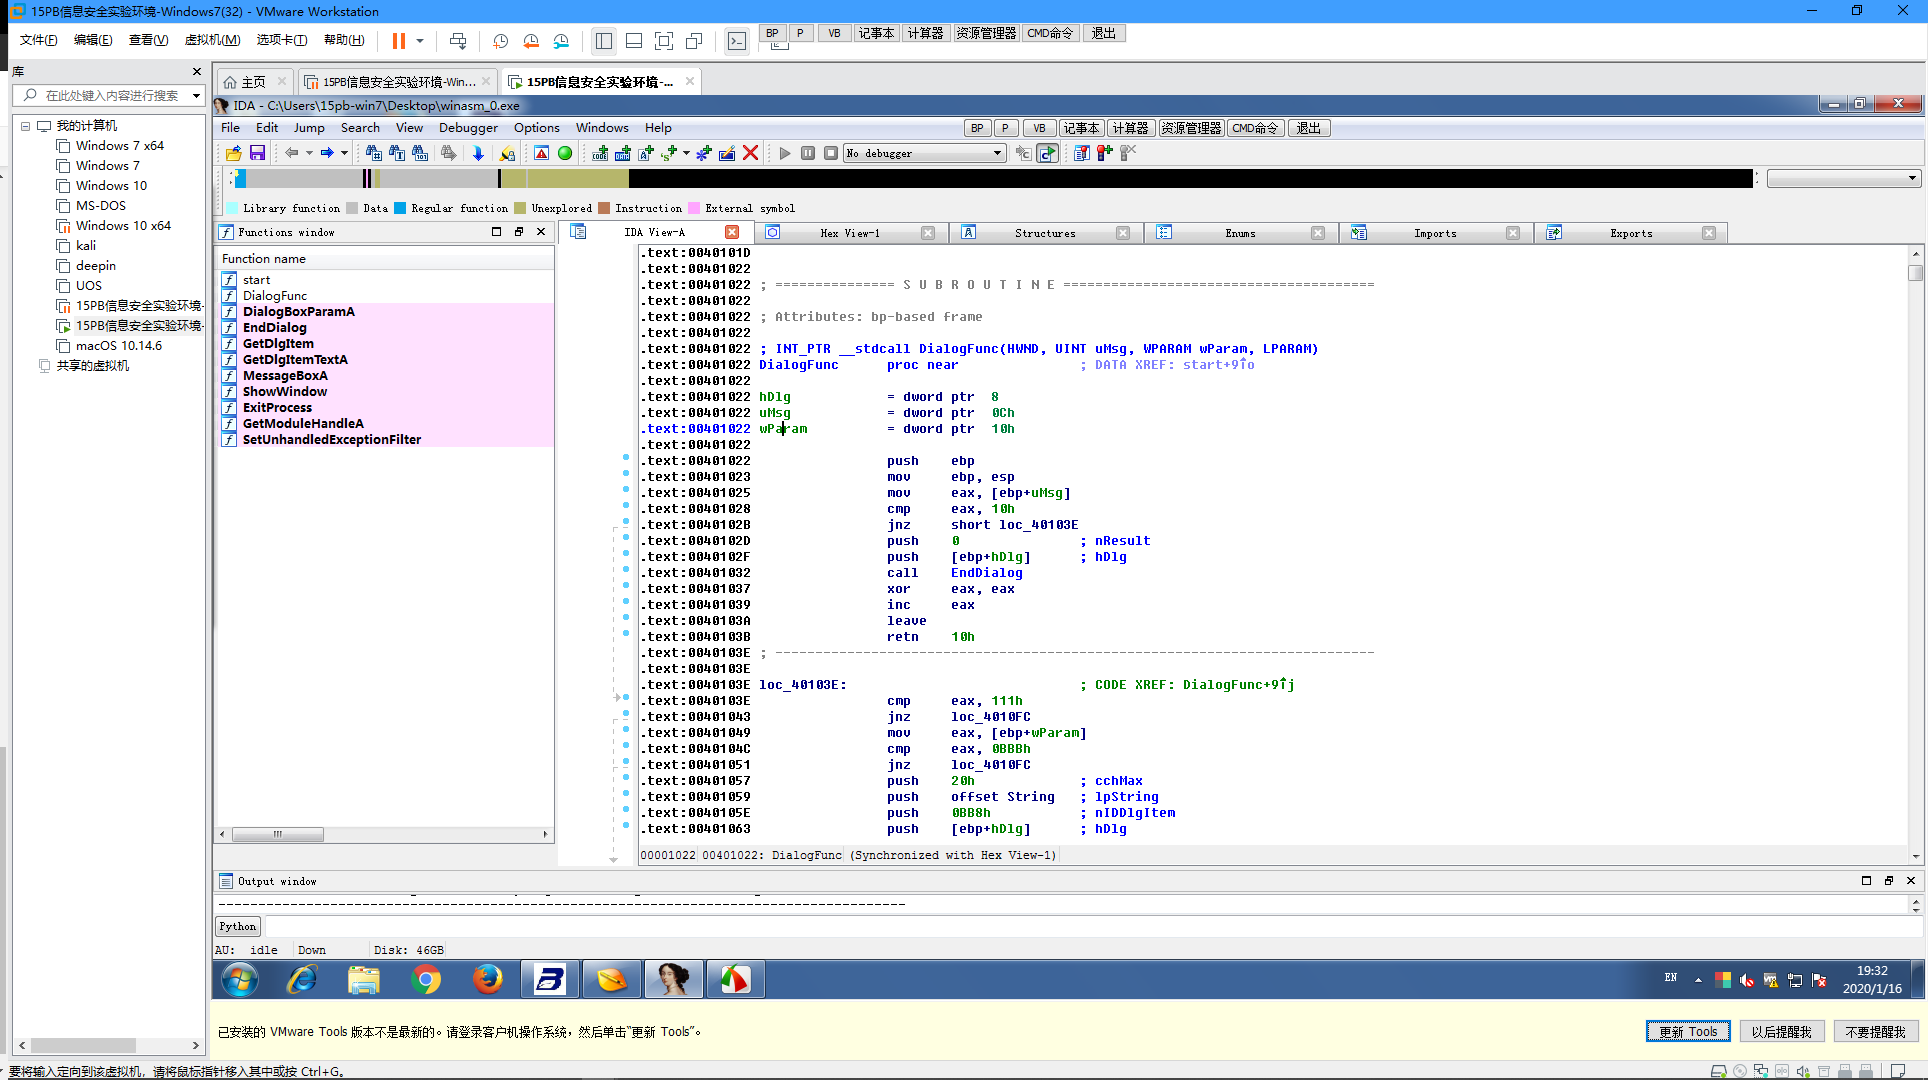Viewport: 1928px width, 1080px height.
Task: Click the Jump back arrow icon
Action: coord(292,153)
